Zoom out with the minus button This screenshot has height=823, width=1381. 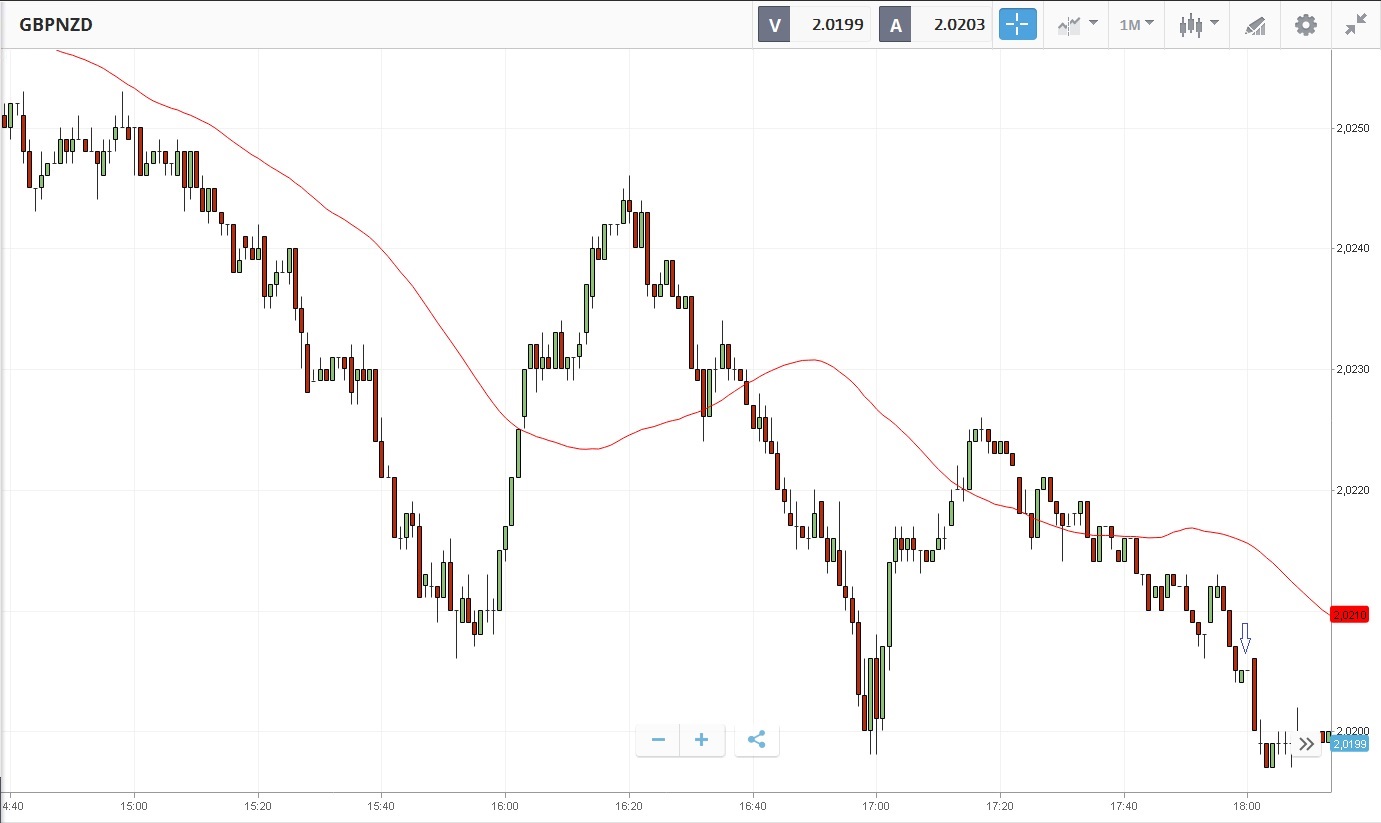click(x=658, y=740)
